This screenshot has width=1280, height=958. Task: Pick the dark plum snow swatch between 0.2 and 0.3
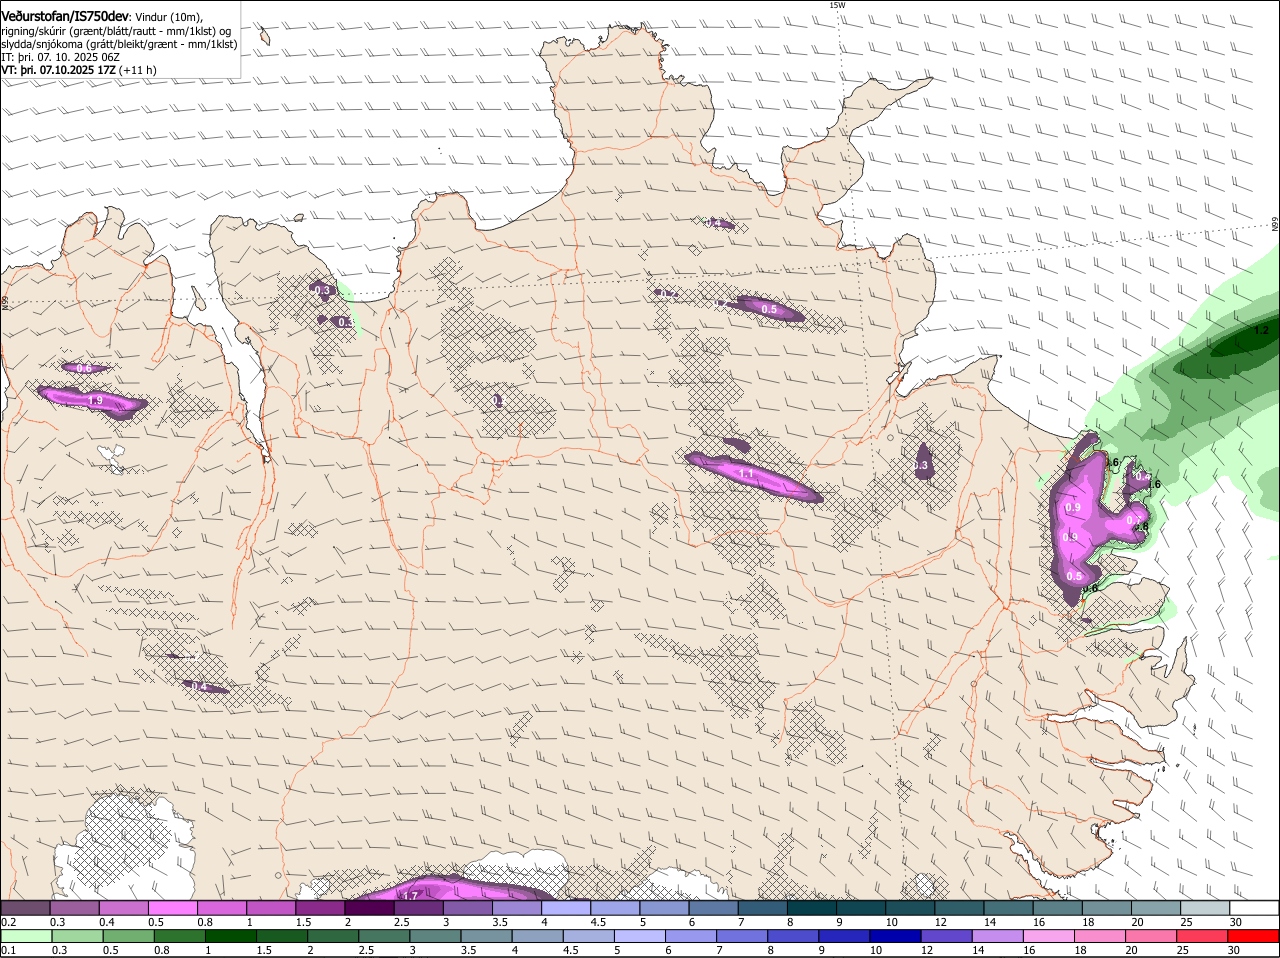point(25,908)
